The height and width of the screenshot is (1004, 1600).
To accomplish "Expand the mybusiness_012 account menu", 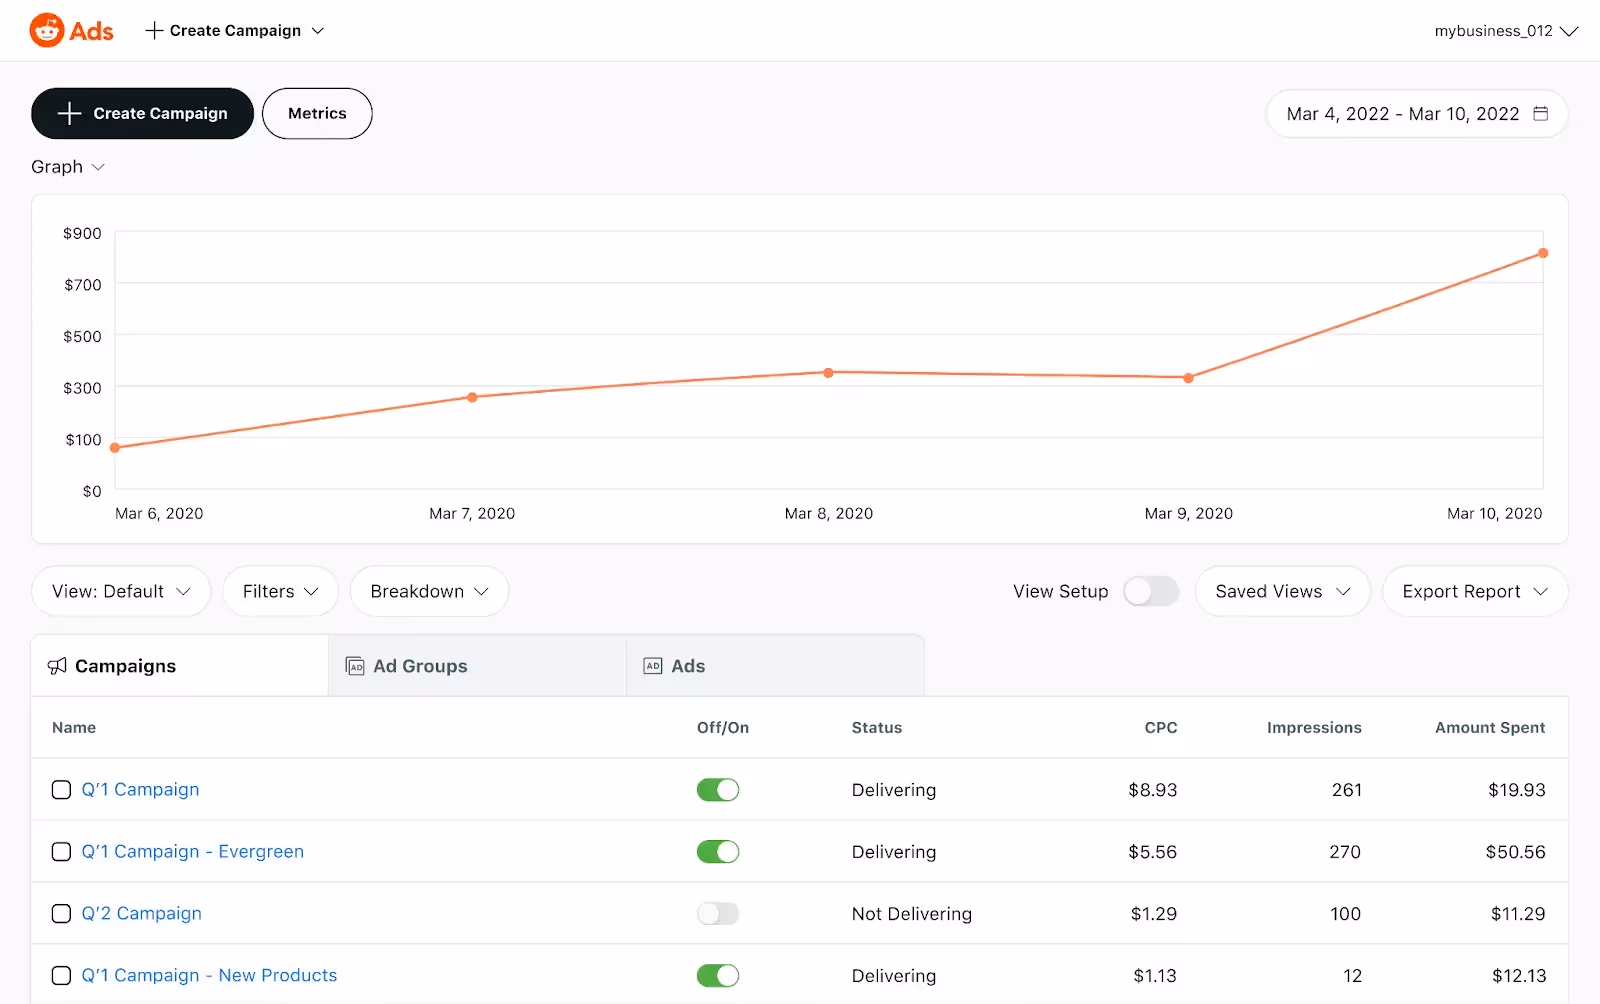I will point(1505,30).
